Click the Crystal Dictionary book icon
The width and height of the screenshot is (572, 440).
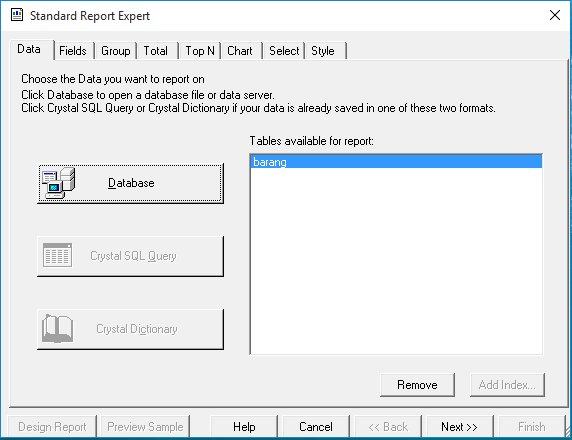coord(58,328)
